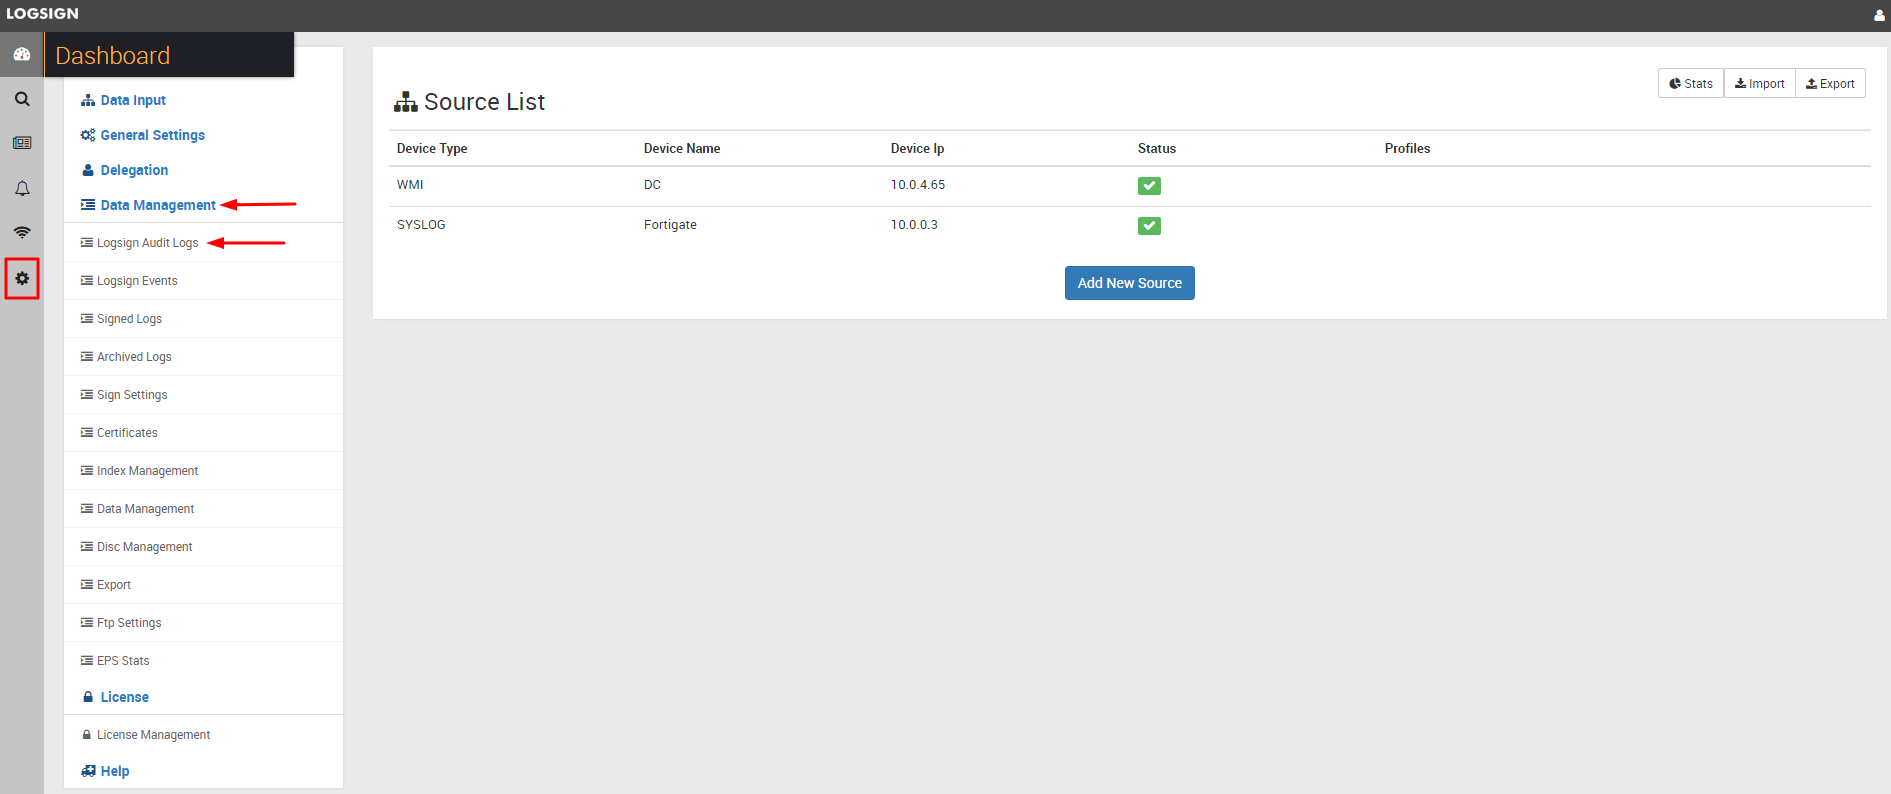The height and width of the screenshot is (794, 1891).
Task: Toggle status check for Fortigate source
Action: point(1149,226)
